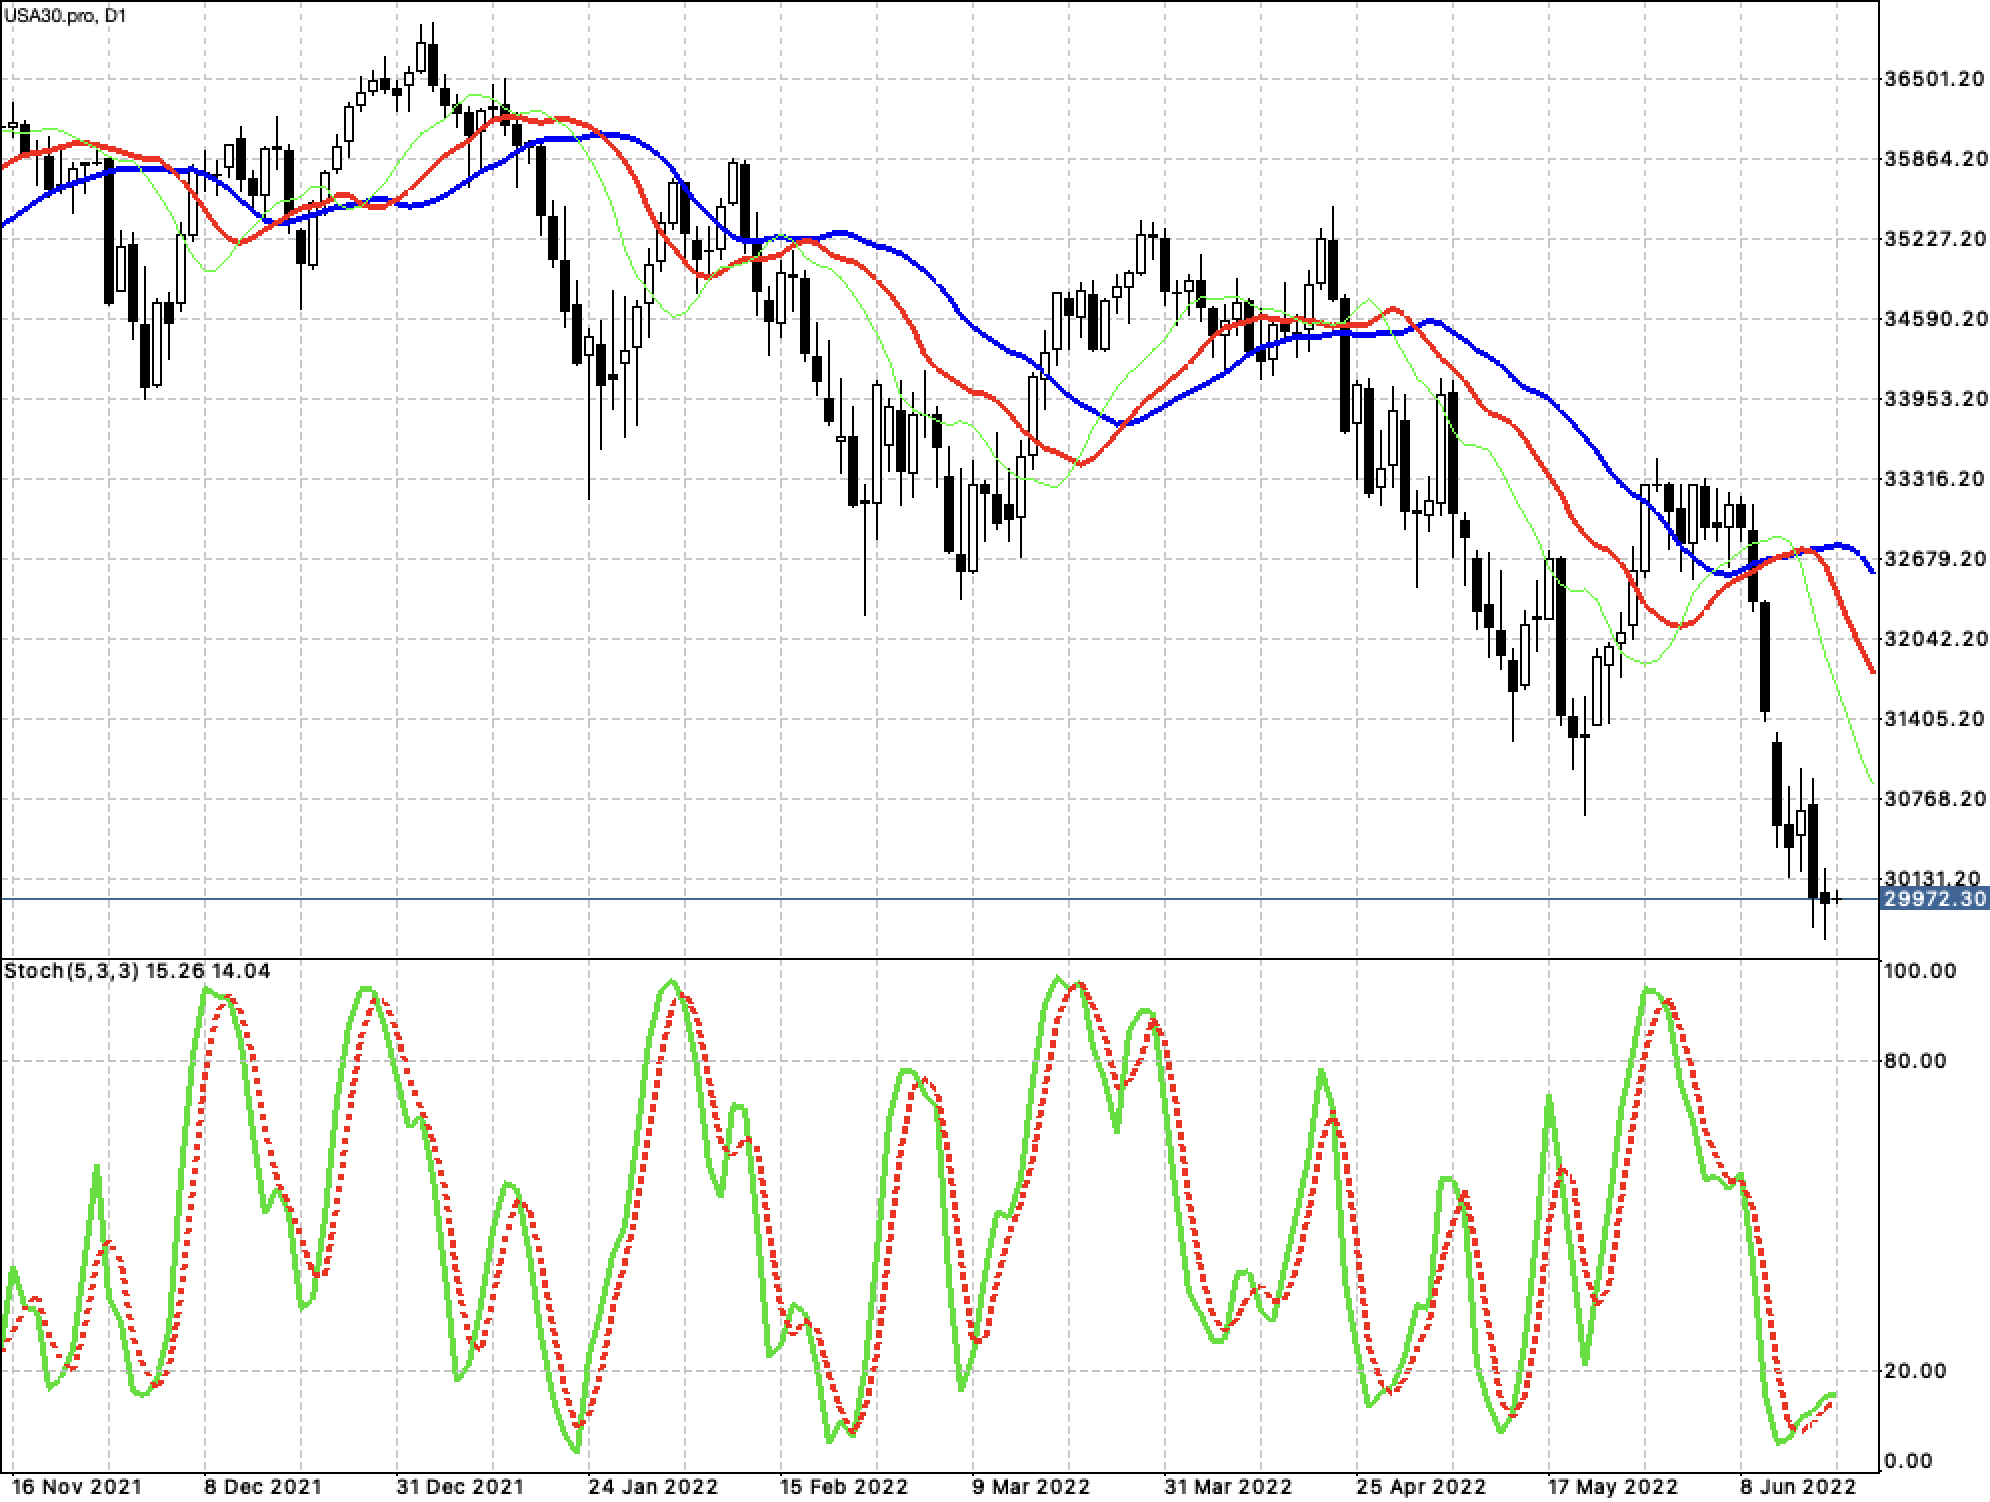Image resolution: width=1990 pixels, height=1502 pixels.
Task: Click the 31 Dec 2021 date label
Action: click(459, 1486)
